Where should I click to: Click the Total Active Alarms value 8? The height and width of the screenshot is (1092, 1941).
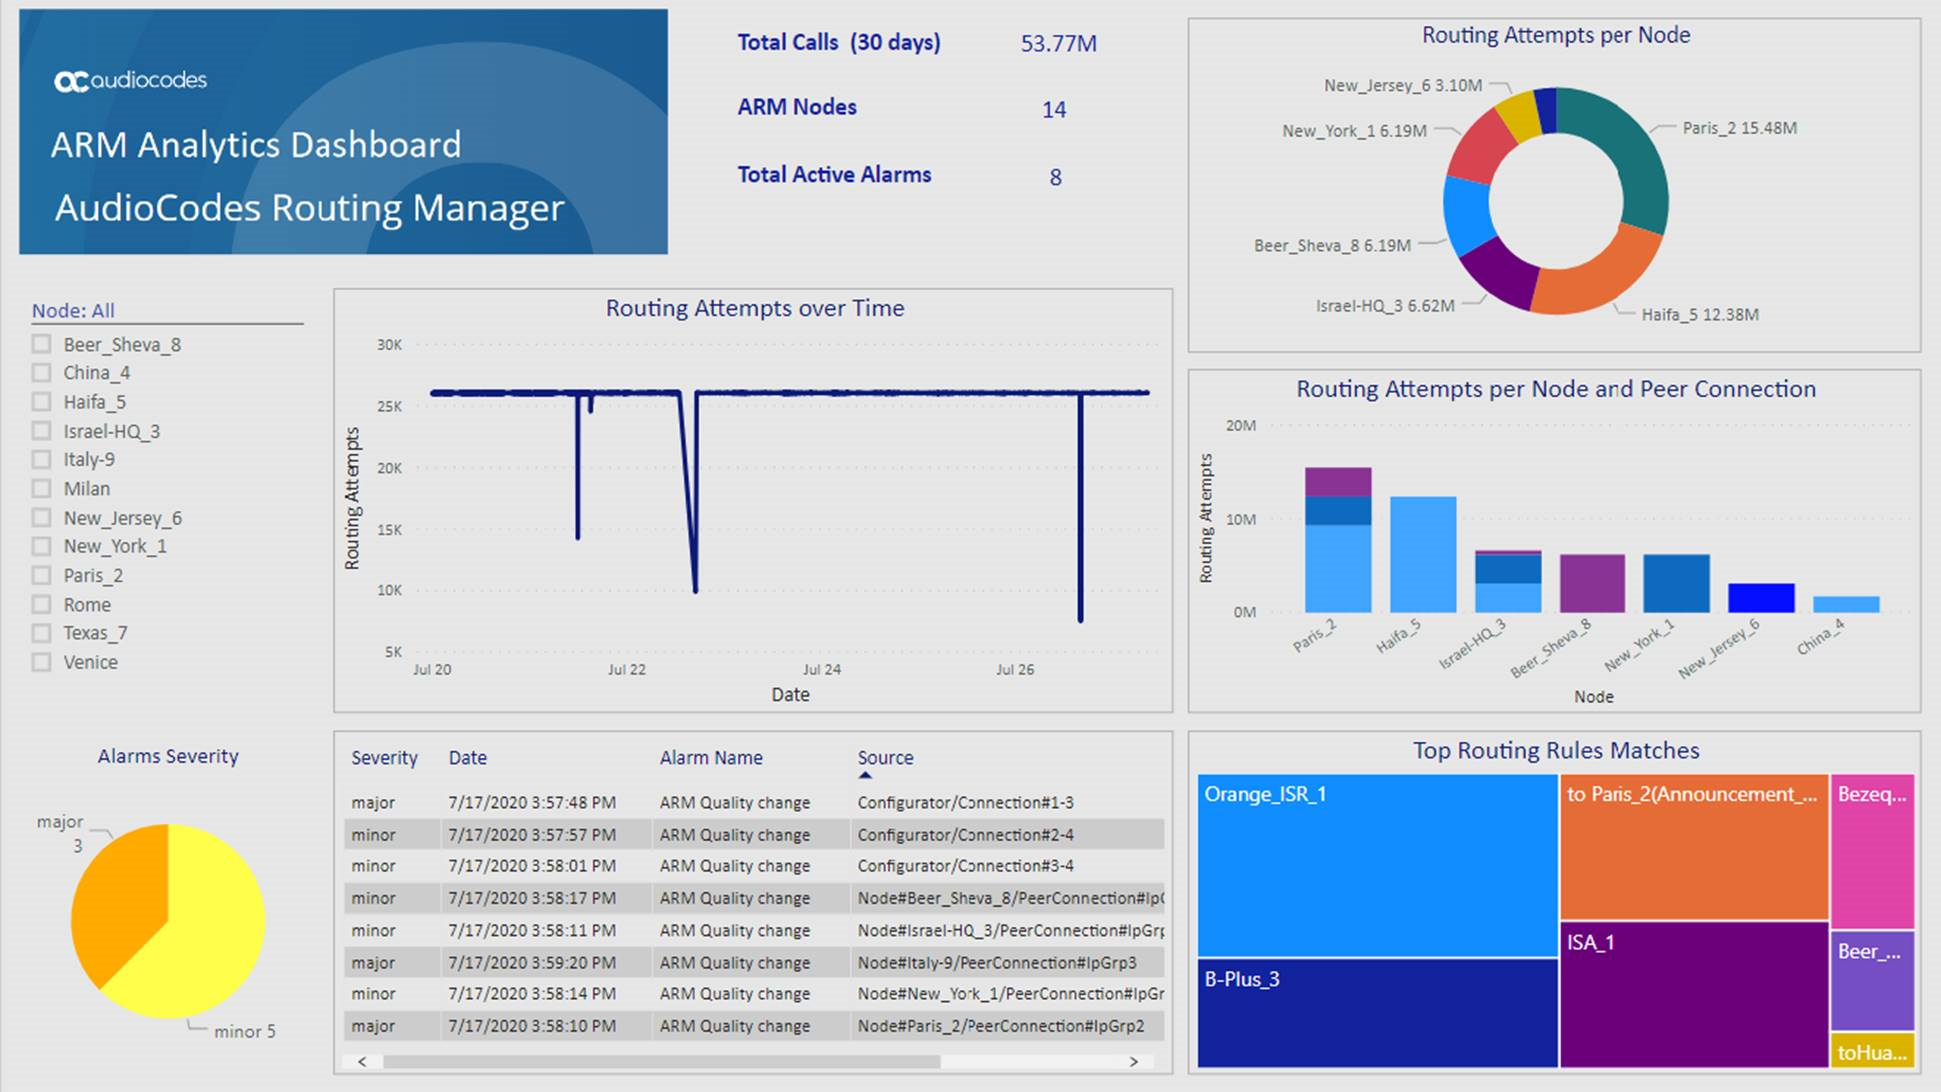pos(1055,178)
